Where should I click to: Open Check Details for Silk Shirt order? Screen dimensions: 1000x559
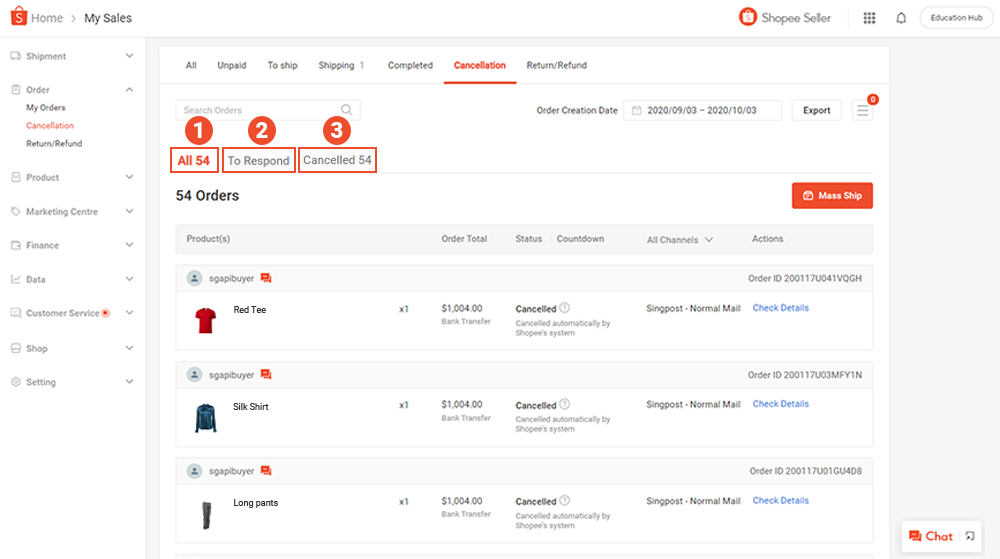780,404
